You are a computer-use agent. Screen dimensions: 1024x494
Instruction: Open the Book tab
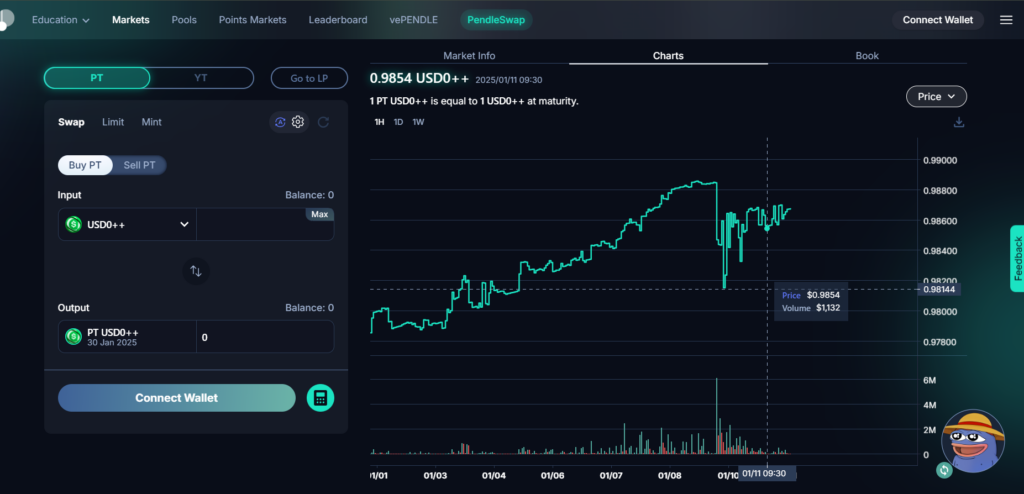(x=867, y=56)
